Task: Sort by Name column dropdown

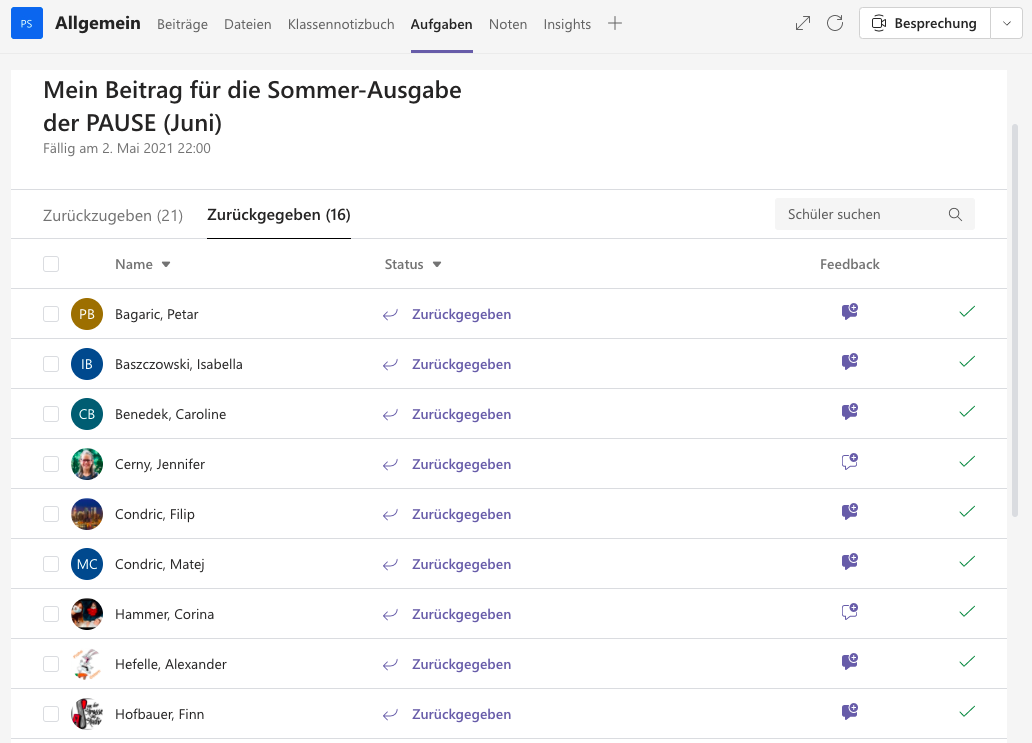Action: pyautogui.click(x=166, y=265)
